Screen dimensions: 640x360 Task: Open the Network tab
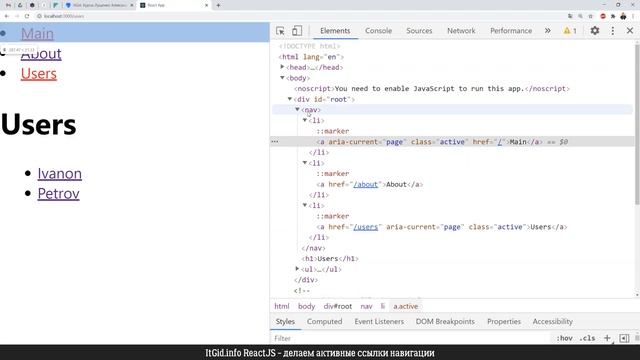click(461, 31)
